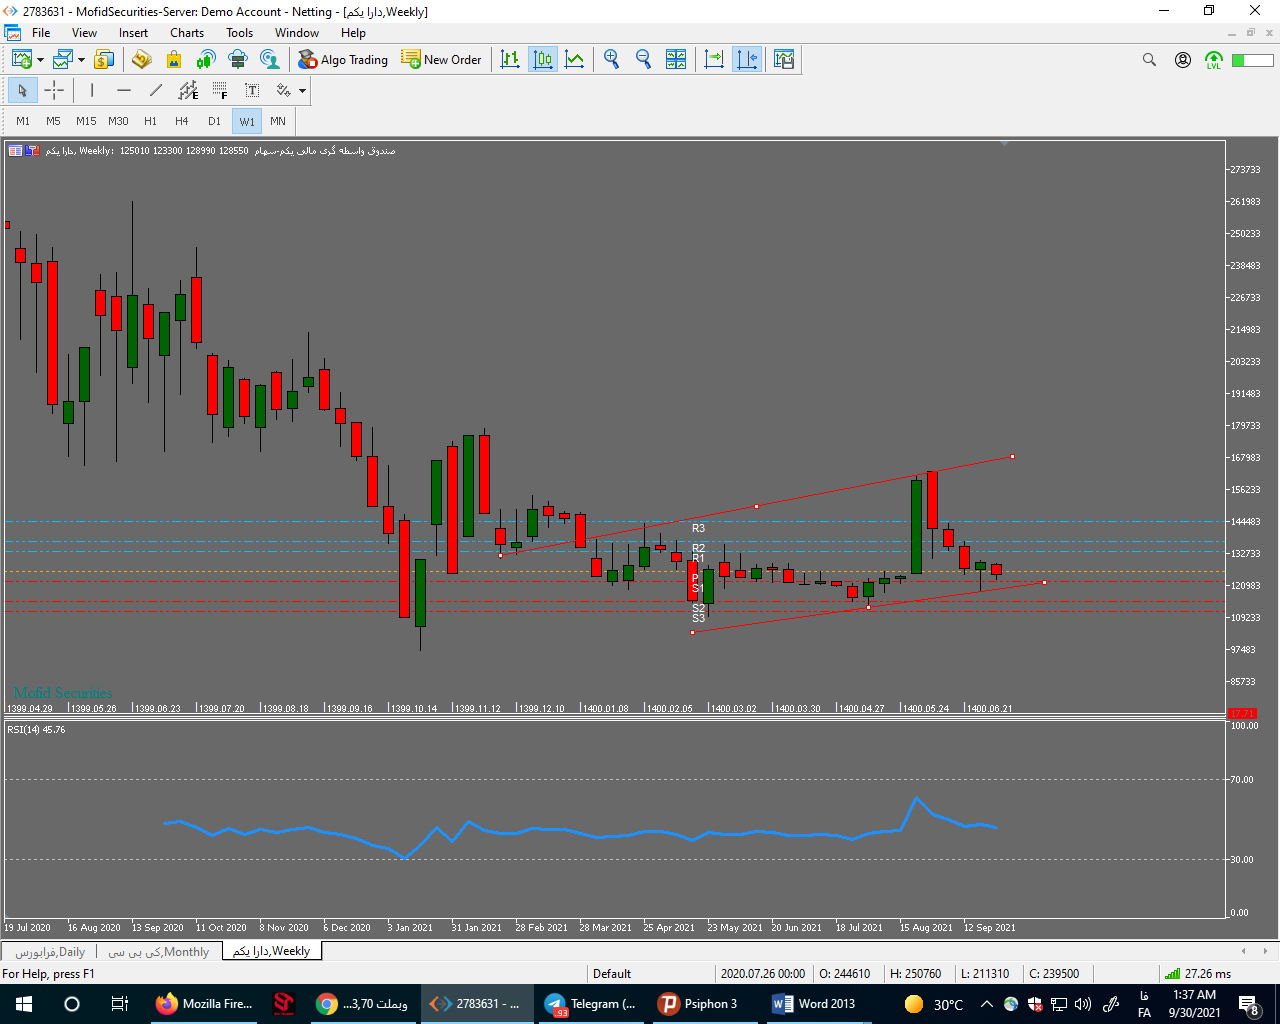Select the text label tool

pyautogui.click(x=252, y=91)
